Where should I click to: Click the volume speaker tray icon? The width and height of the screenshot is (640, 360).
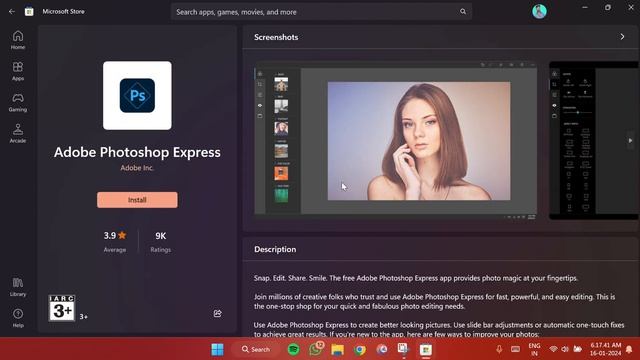pyautogui.click(x=565, y=349)
